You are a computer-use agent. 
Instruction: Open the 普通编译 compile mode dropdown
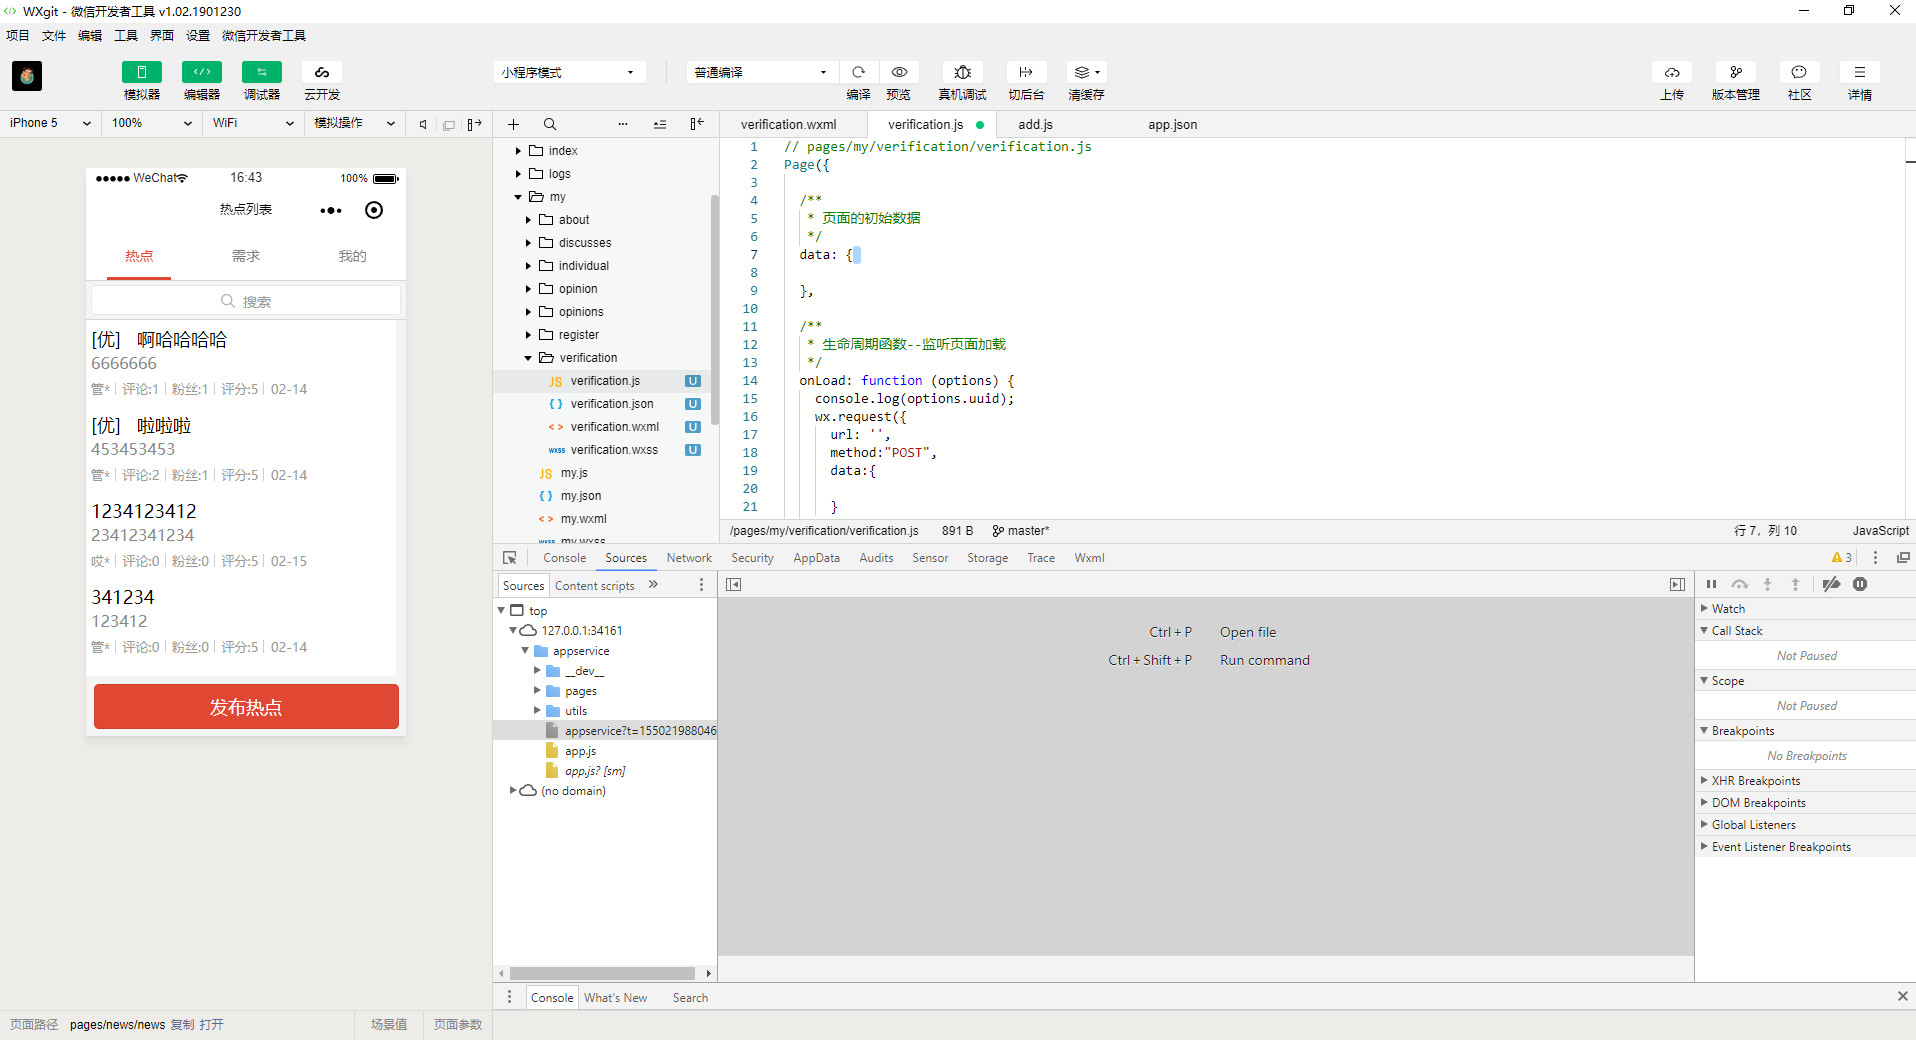pyautogui.click(x=761, y=72)
